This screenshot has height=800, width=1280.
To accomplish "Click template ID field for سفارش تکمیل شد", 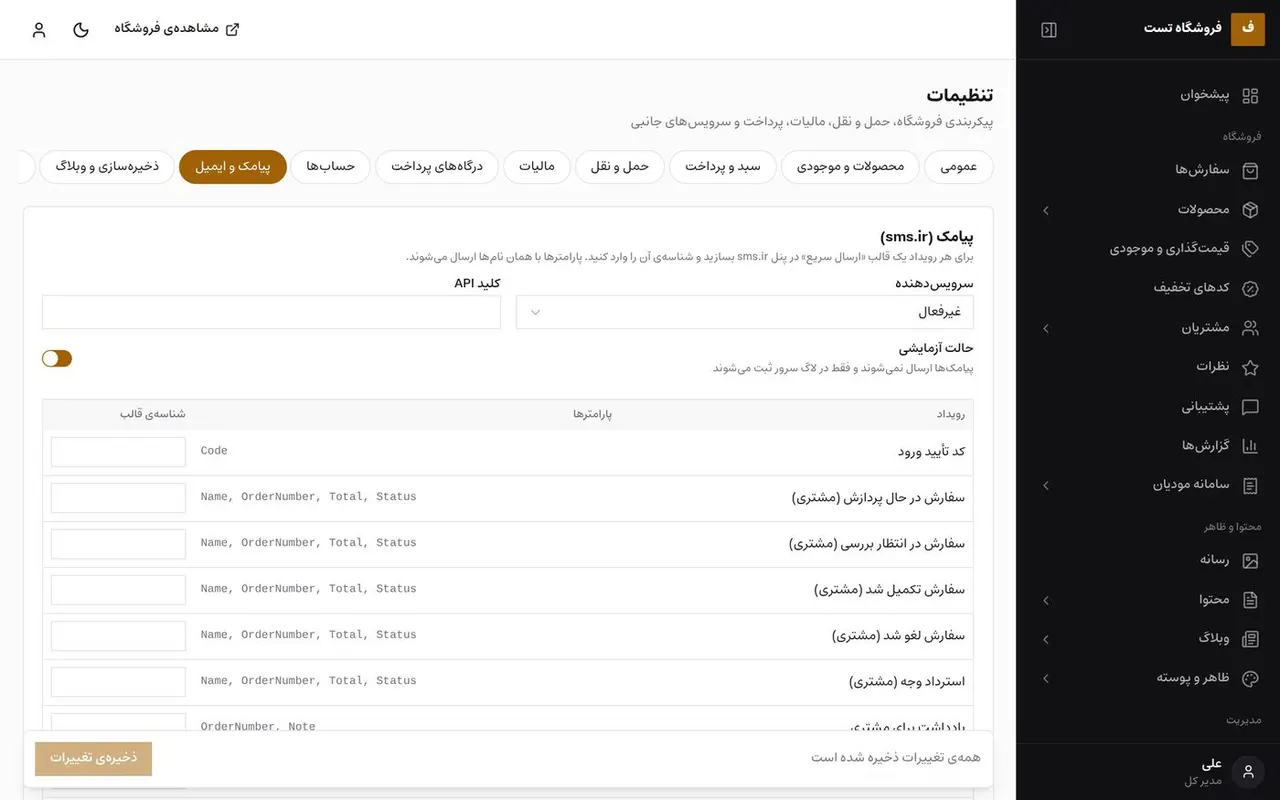I will (118, 590).
